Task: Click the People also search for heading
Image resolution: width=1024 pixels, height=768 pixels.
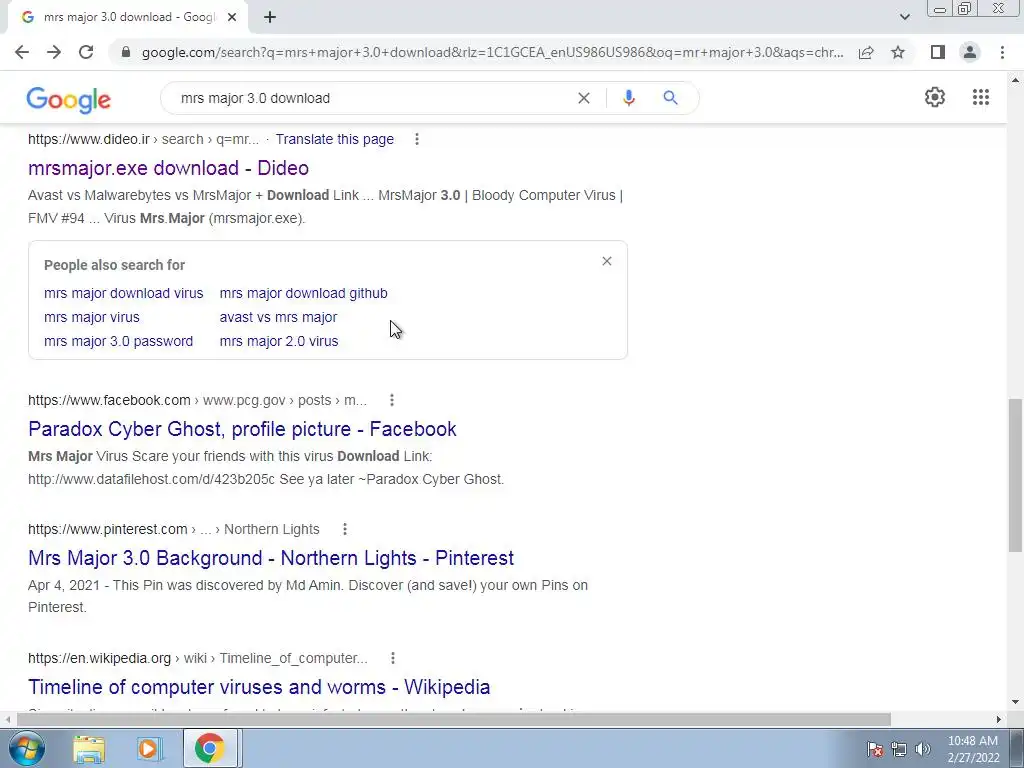Action: pos(114,265)
